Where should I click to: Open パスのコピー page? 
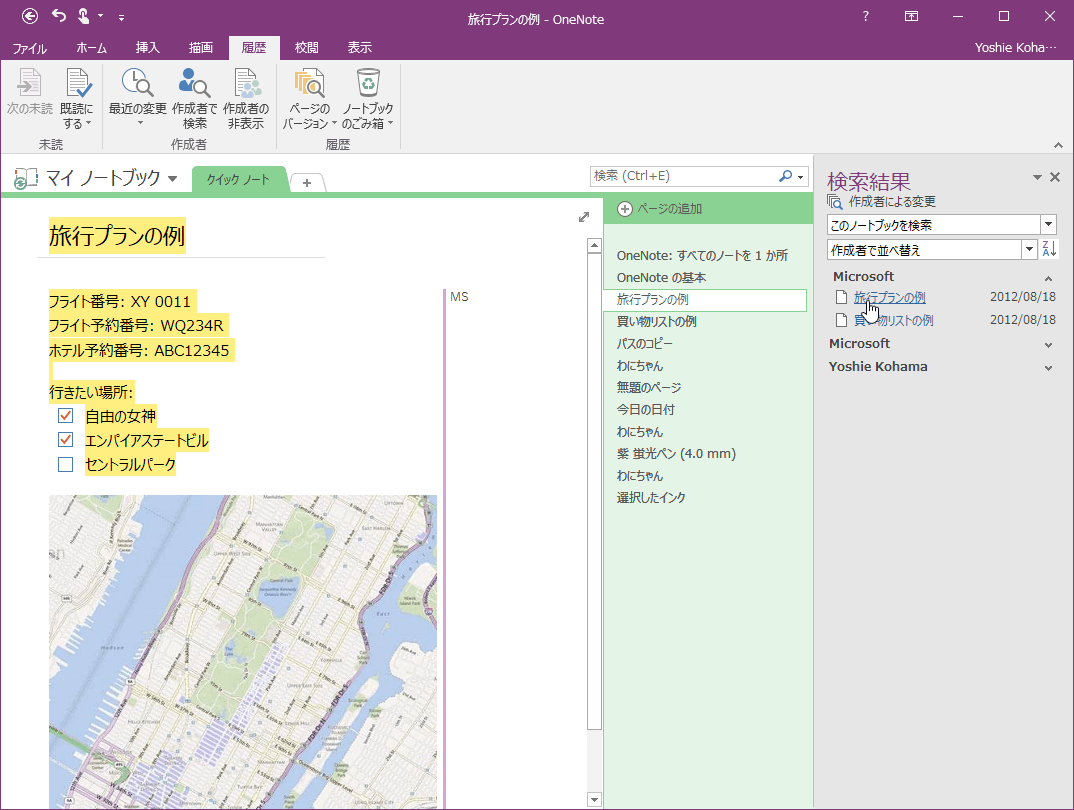tap(645, 343)
